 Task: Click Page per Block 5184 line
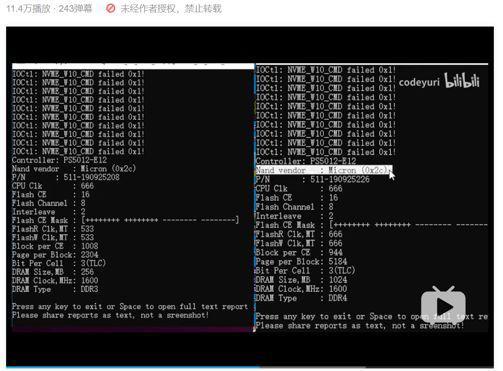(301, 261)
